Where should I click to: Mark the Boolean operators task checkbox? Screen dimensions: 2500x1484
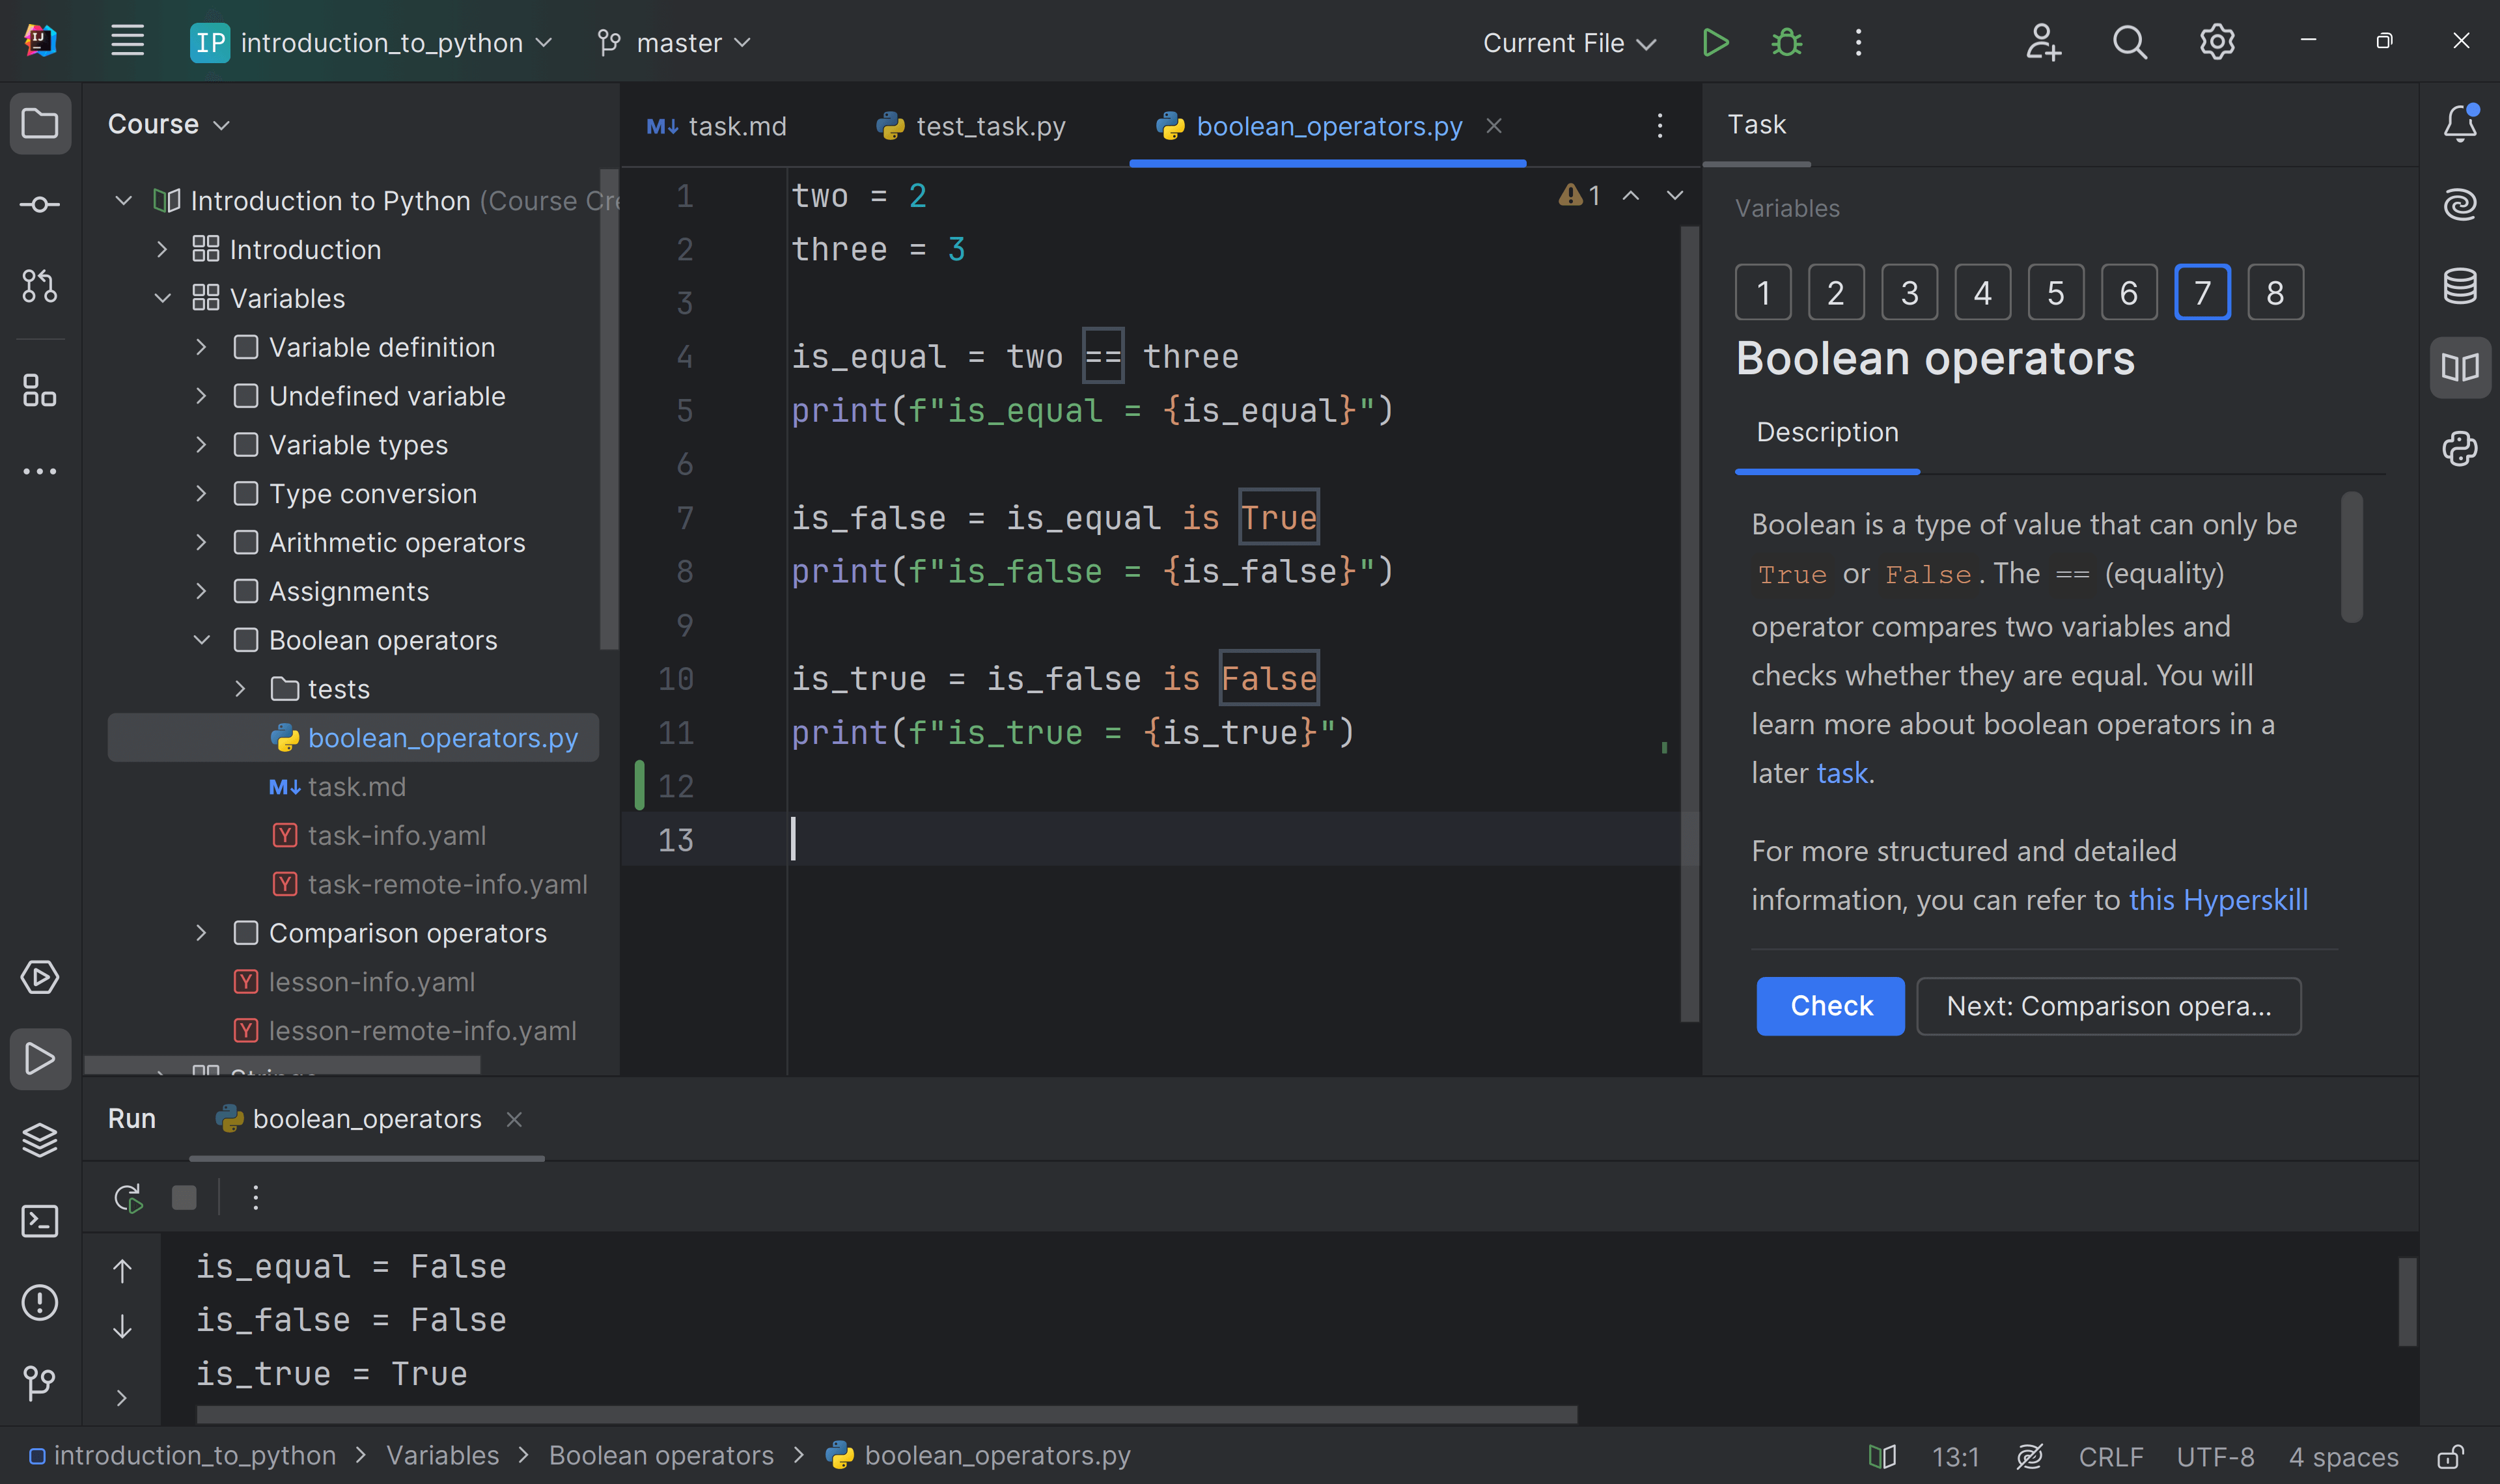(x=245, y=639)
